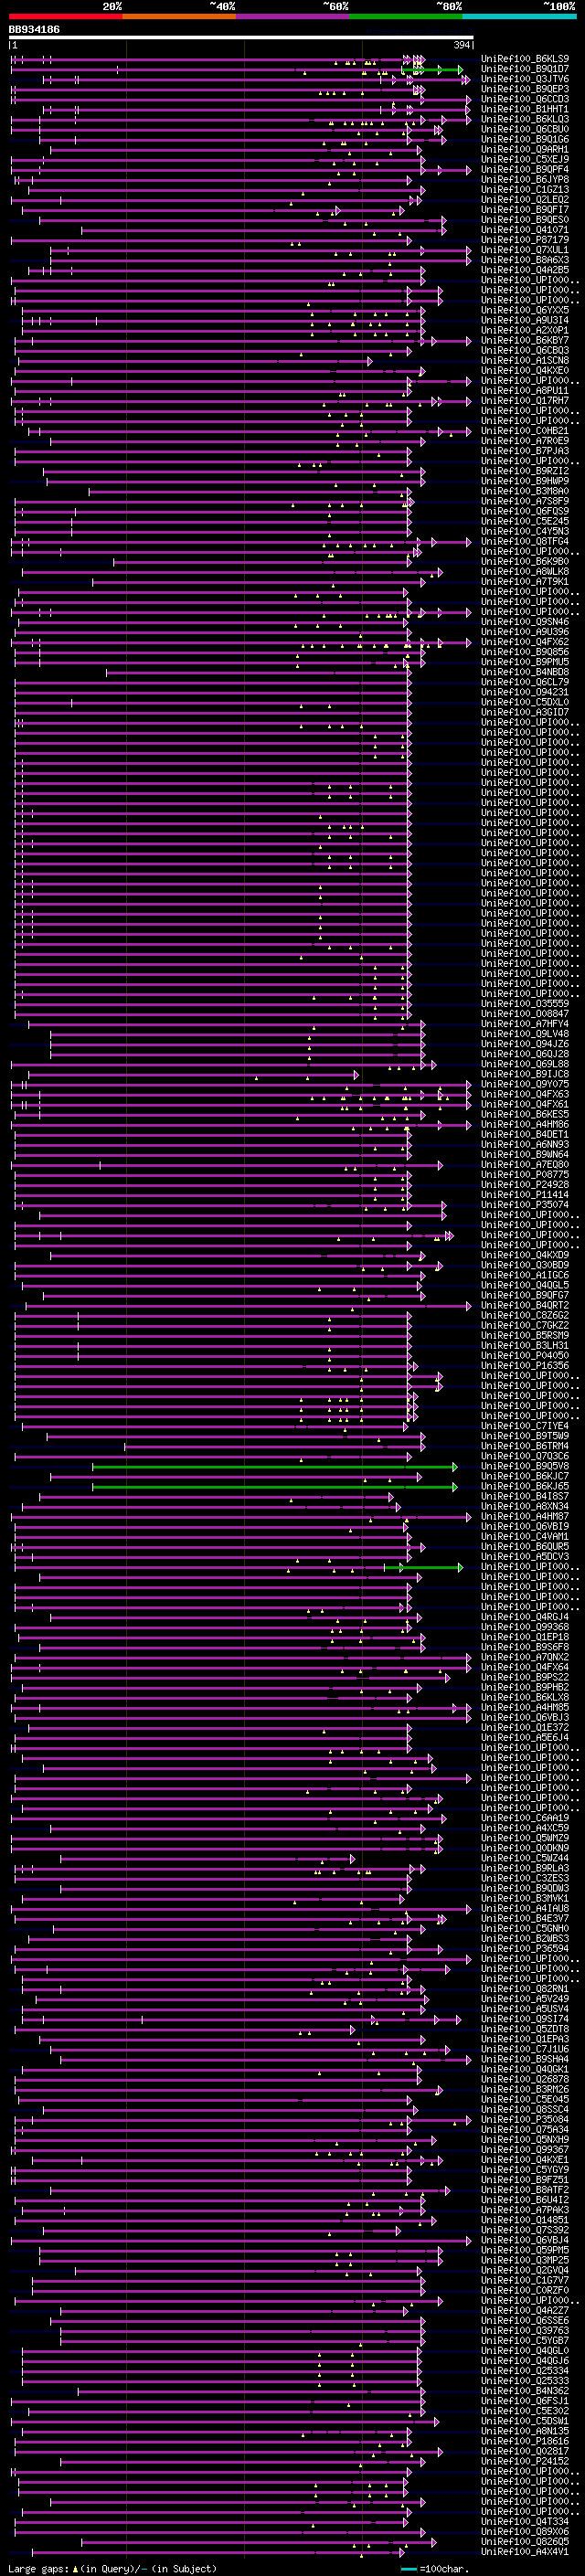The image size is (585, 2576).
Task: Click the green ~80% identity legend segment
Action: (406, 16)
